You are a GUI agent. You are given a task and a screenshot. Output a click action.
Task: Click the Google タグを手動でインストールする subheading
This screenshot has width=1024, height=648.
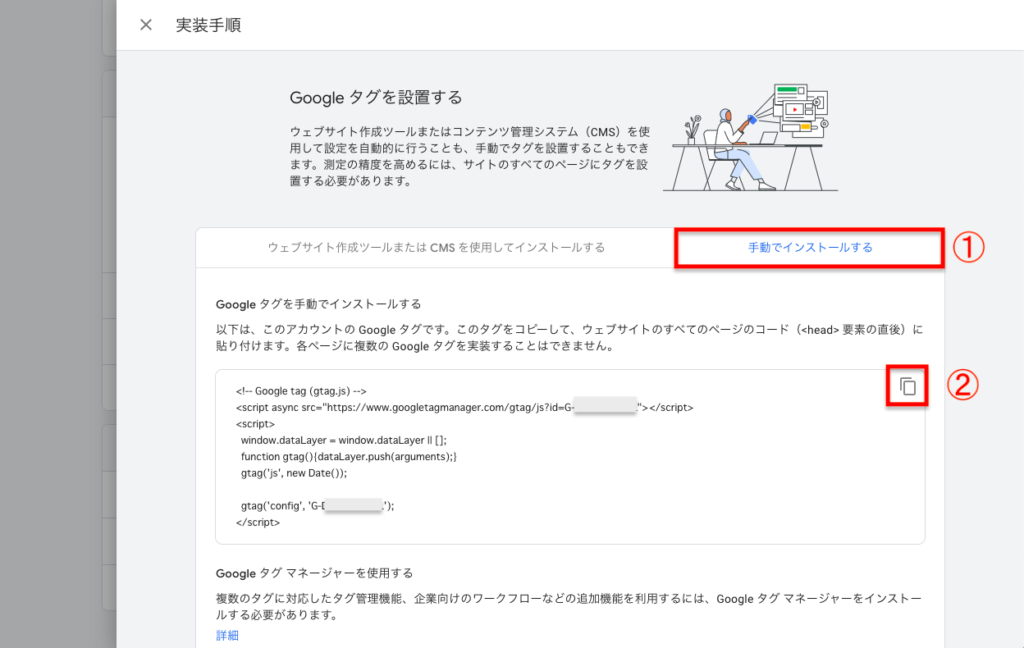point(318,304)
